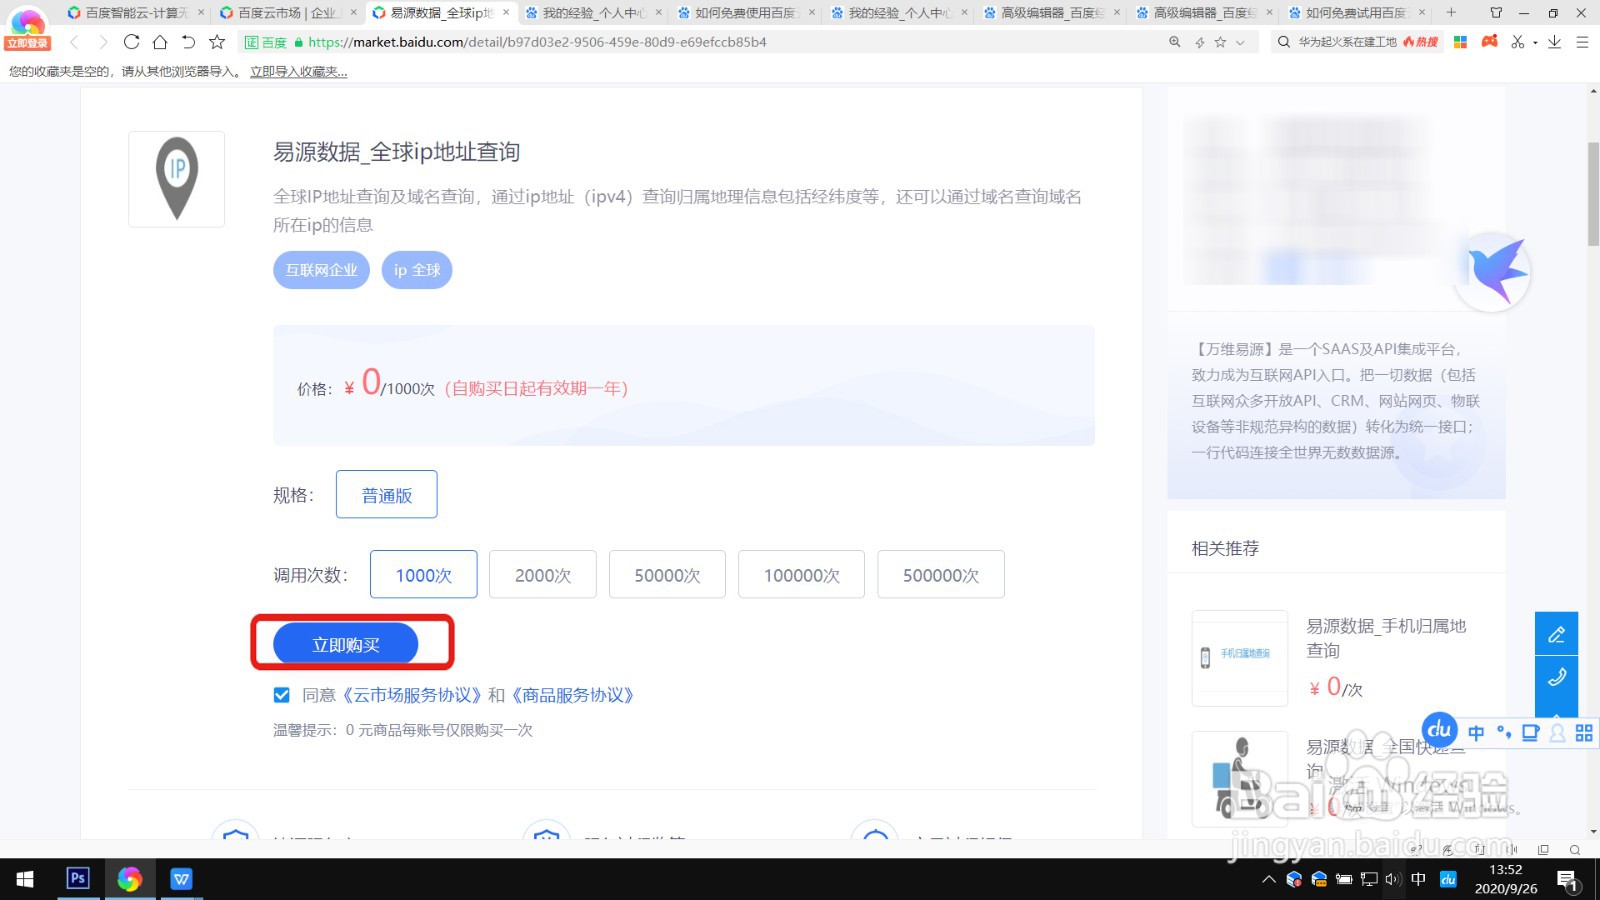Click the lightning speed mode icon
This screenshot has height=900, width=1600.
1199,42
